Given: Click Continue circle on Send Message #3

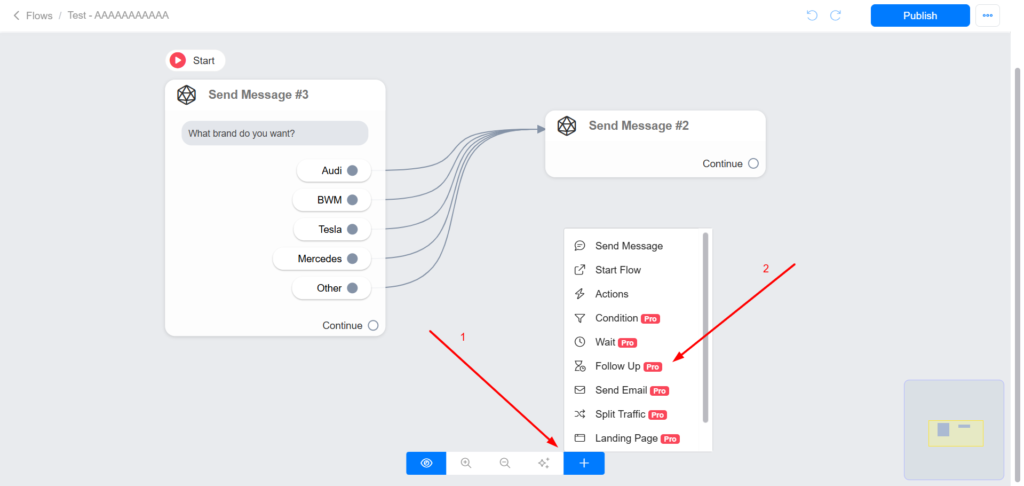Looking at the screenshot, I should coord(373,325).
